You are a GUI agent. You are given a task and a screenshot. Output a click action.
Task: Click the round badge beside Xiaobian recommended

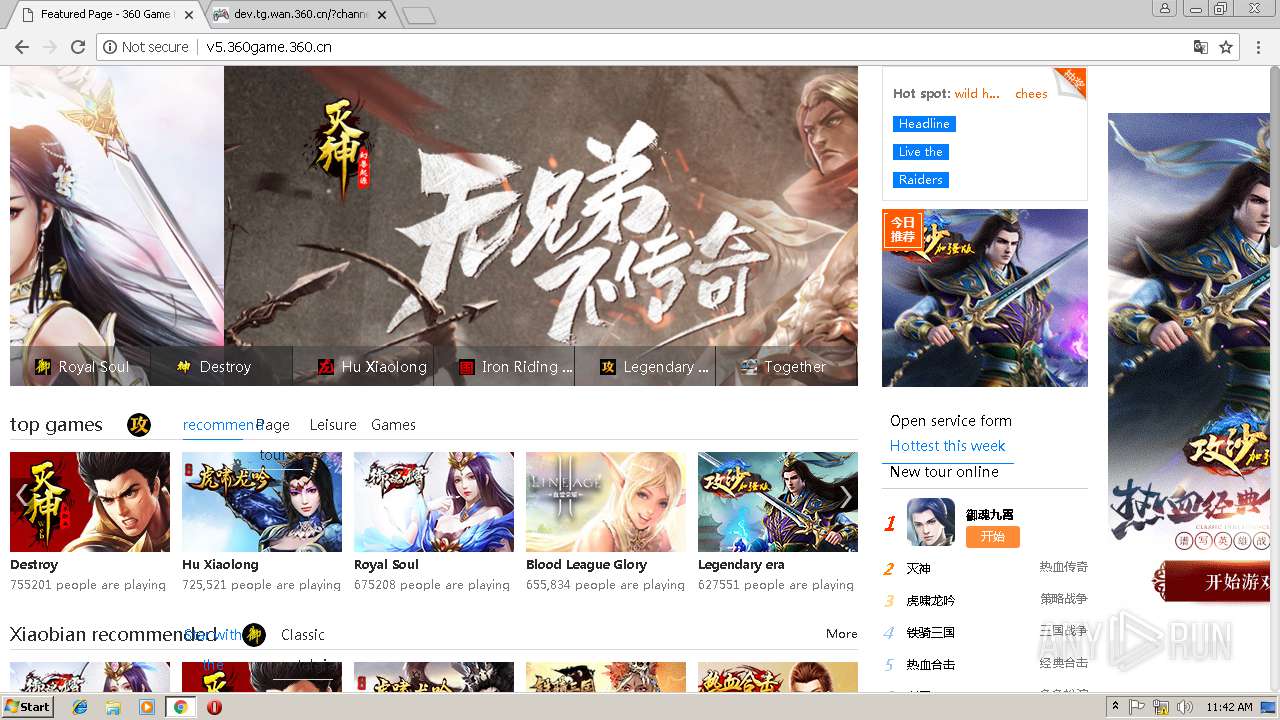[x=254, y=634]
